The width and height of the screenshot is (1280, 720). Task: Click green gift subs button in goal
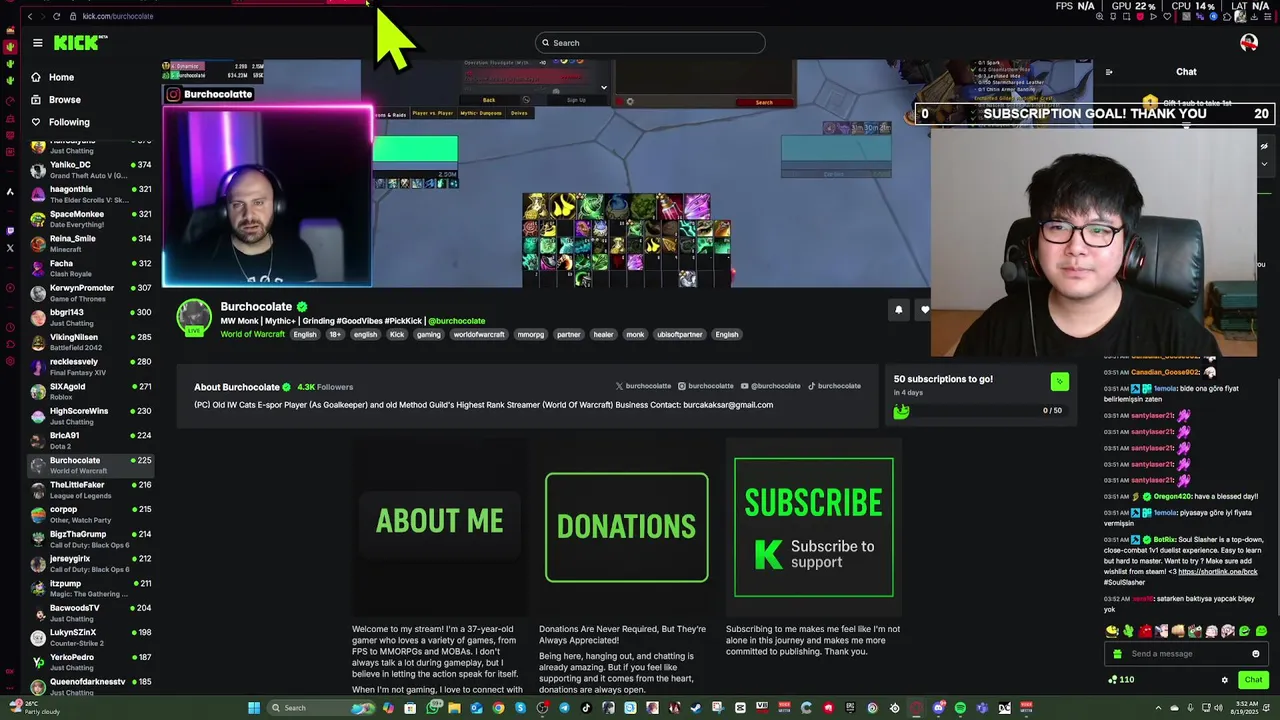coord(1059,381)
